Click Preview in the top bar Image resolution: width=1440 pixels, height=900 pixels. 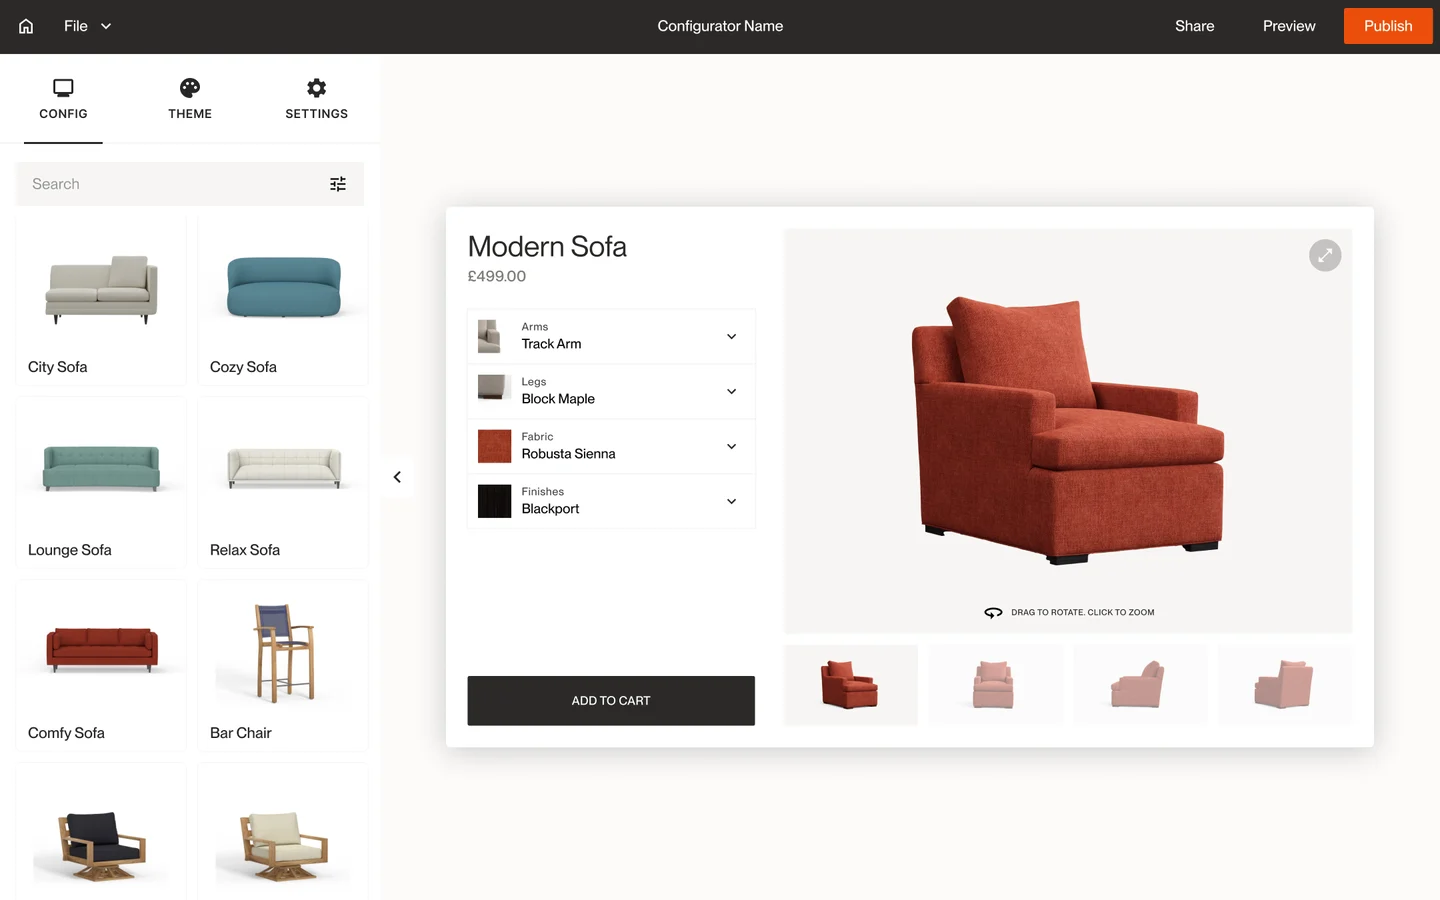(x=1289, y=26)
